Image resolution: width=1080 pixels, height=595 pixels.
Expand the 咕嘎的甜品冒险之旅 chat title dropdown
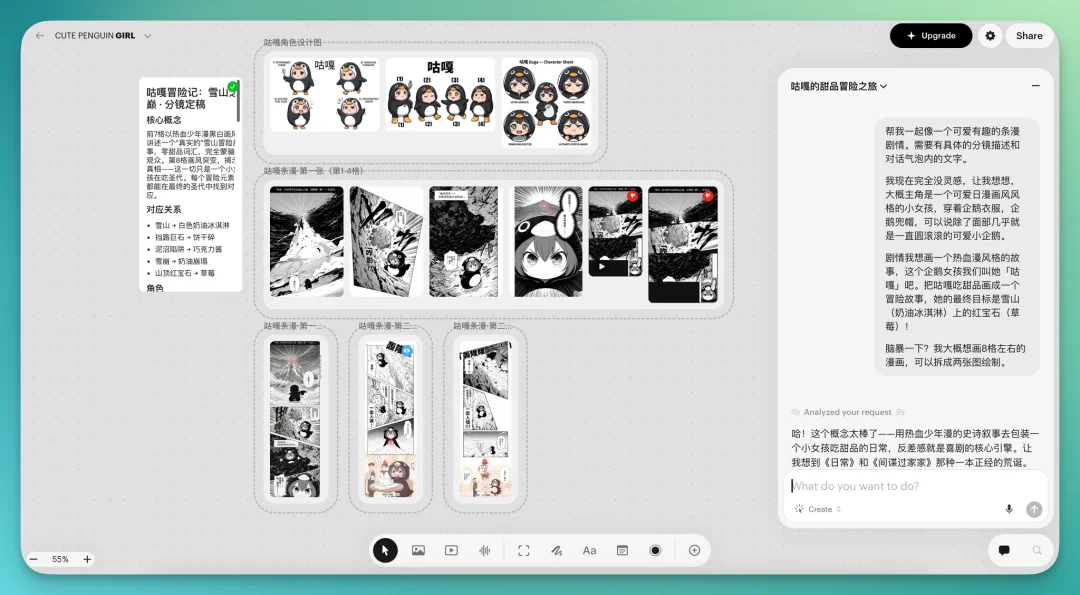click(x=883, y=86)
